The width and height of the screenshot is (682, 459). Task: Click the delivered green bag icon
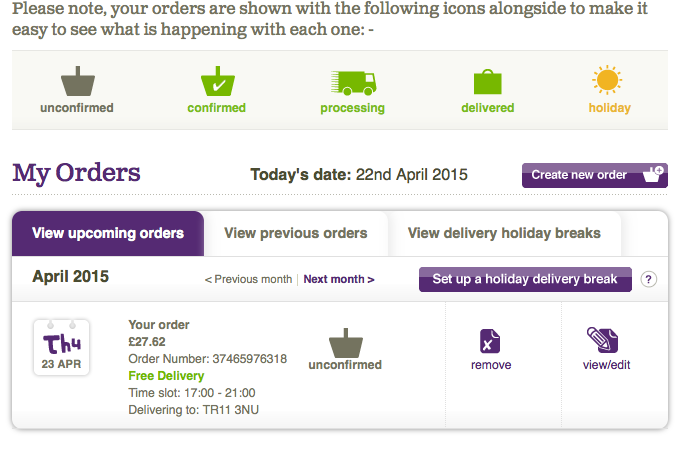click(488, 82)
